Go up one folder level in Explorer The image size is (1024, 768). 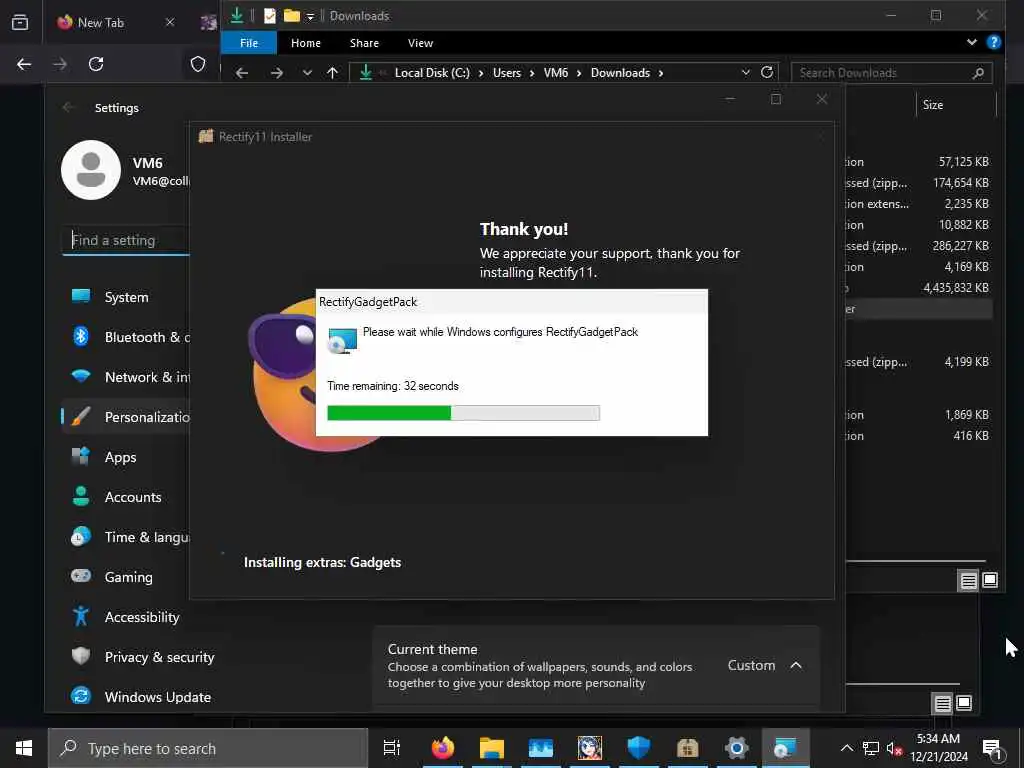(x=332, y=72)
